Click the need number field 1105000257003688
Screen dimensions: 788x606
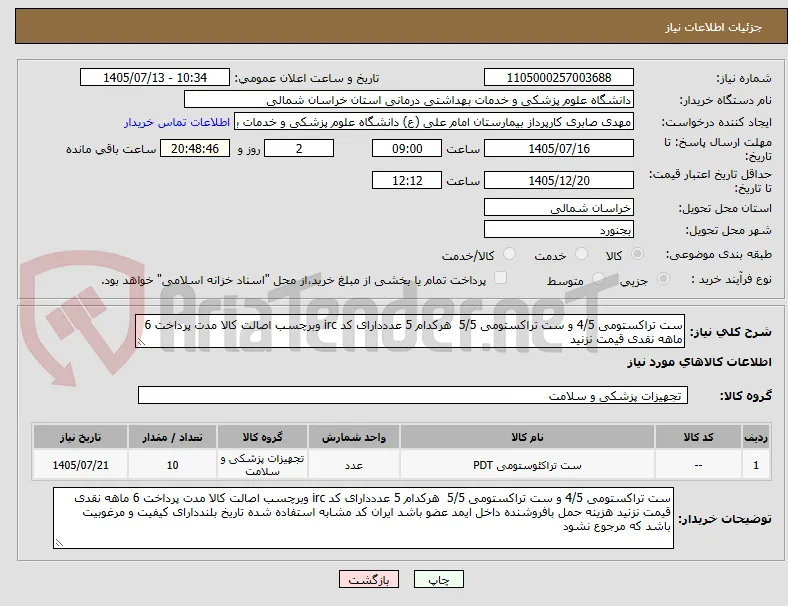point(558,78)
